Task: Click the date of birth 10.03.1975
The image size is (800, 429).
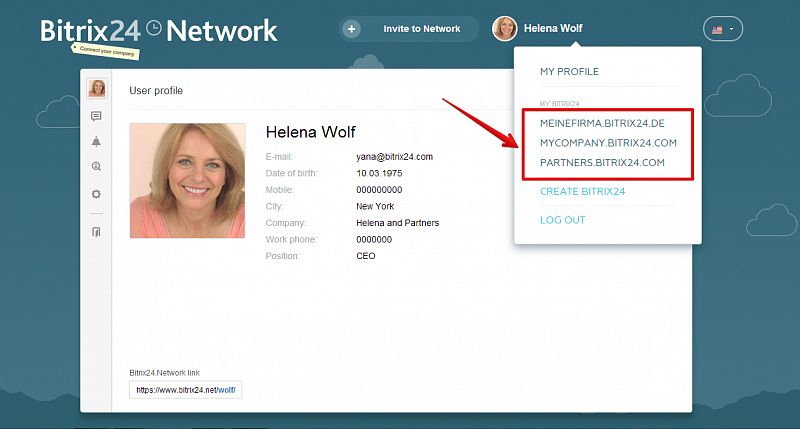Action: point(379,173)
